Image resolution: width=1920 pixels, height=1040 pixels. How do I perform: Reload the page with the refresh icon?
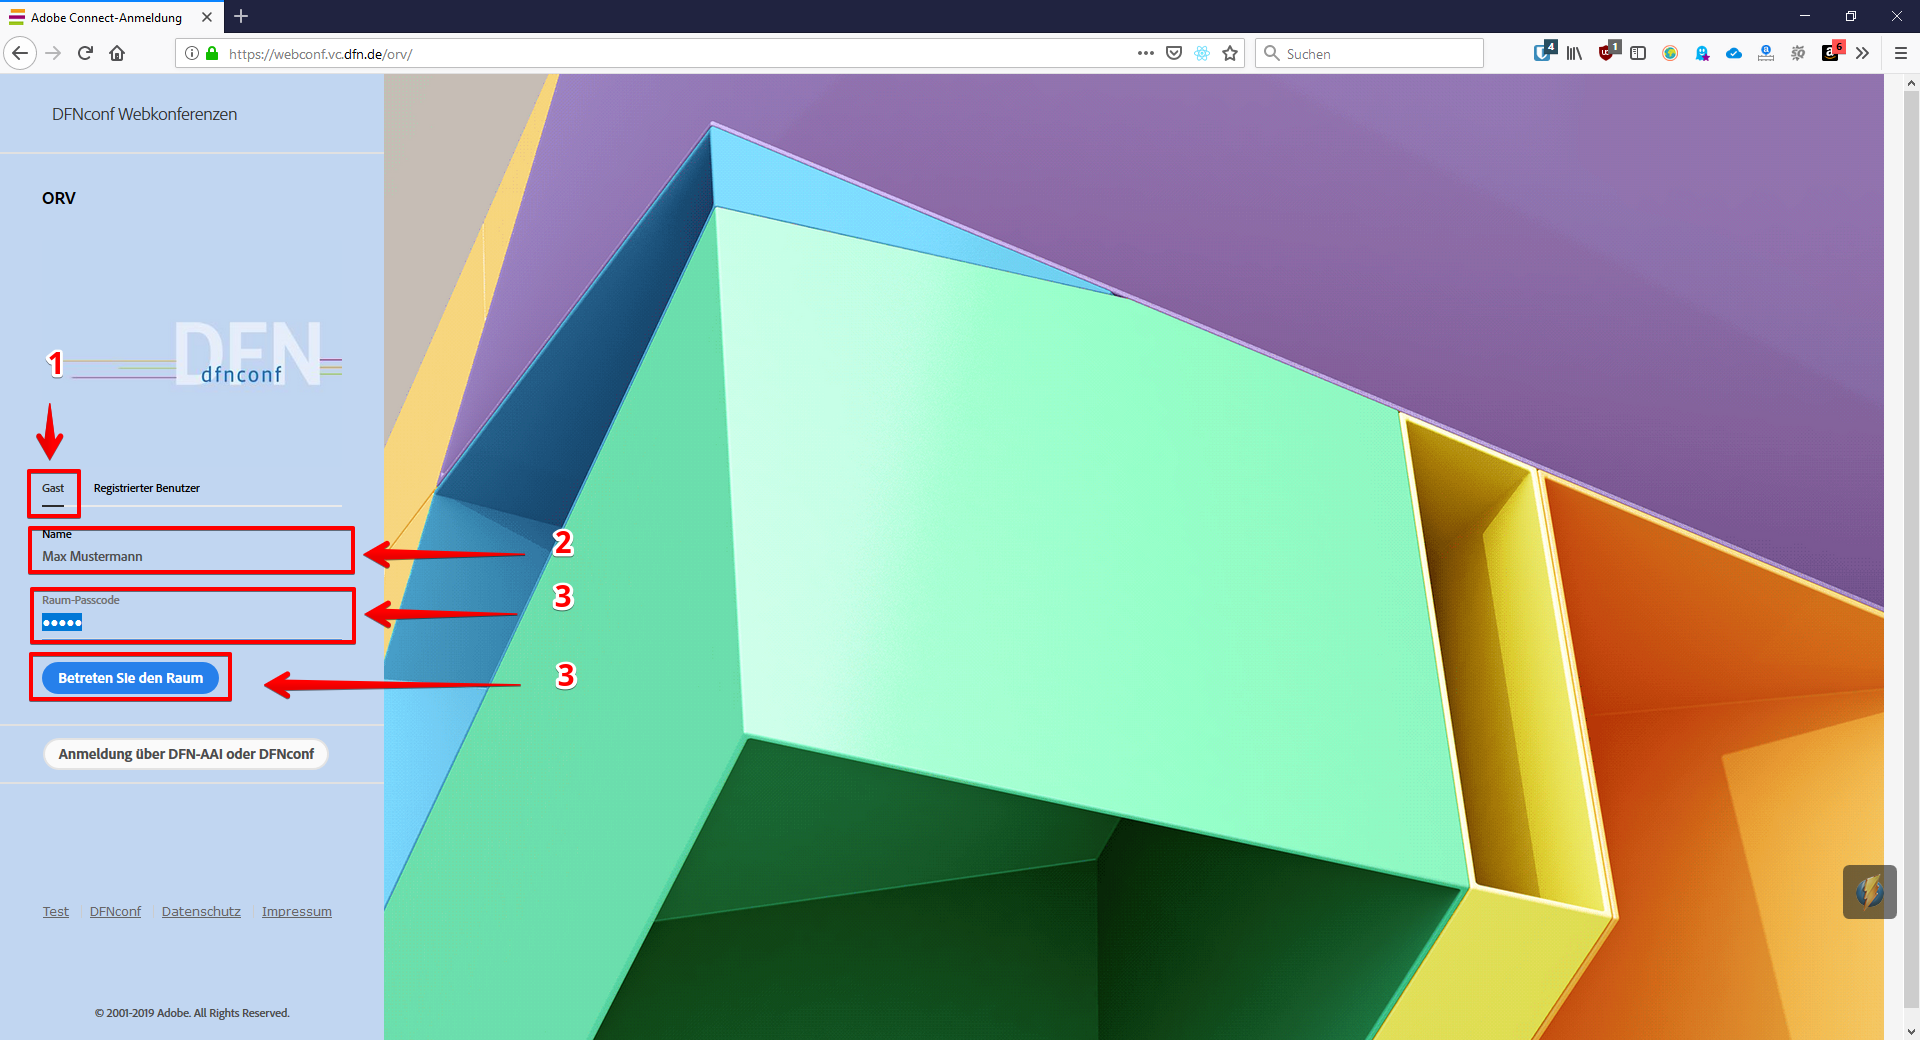(x=85, y=53)
